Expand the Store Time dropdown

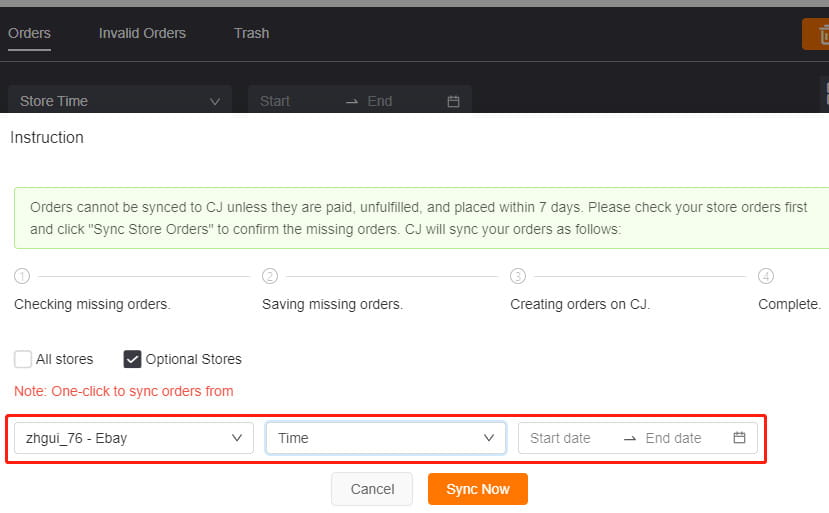coord(120,100)
